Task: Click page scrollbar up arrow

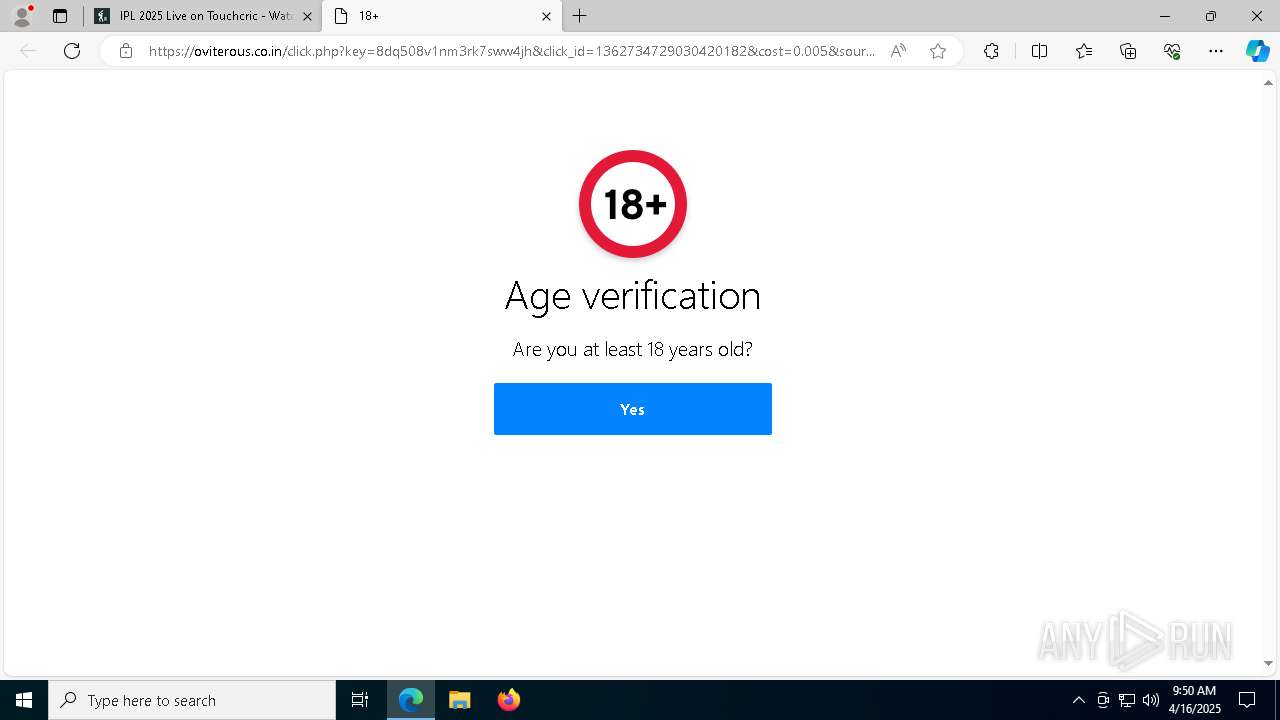Action: (1269, 83)
